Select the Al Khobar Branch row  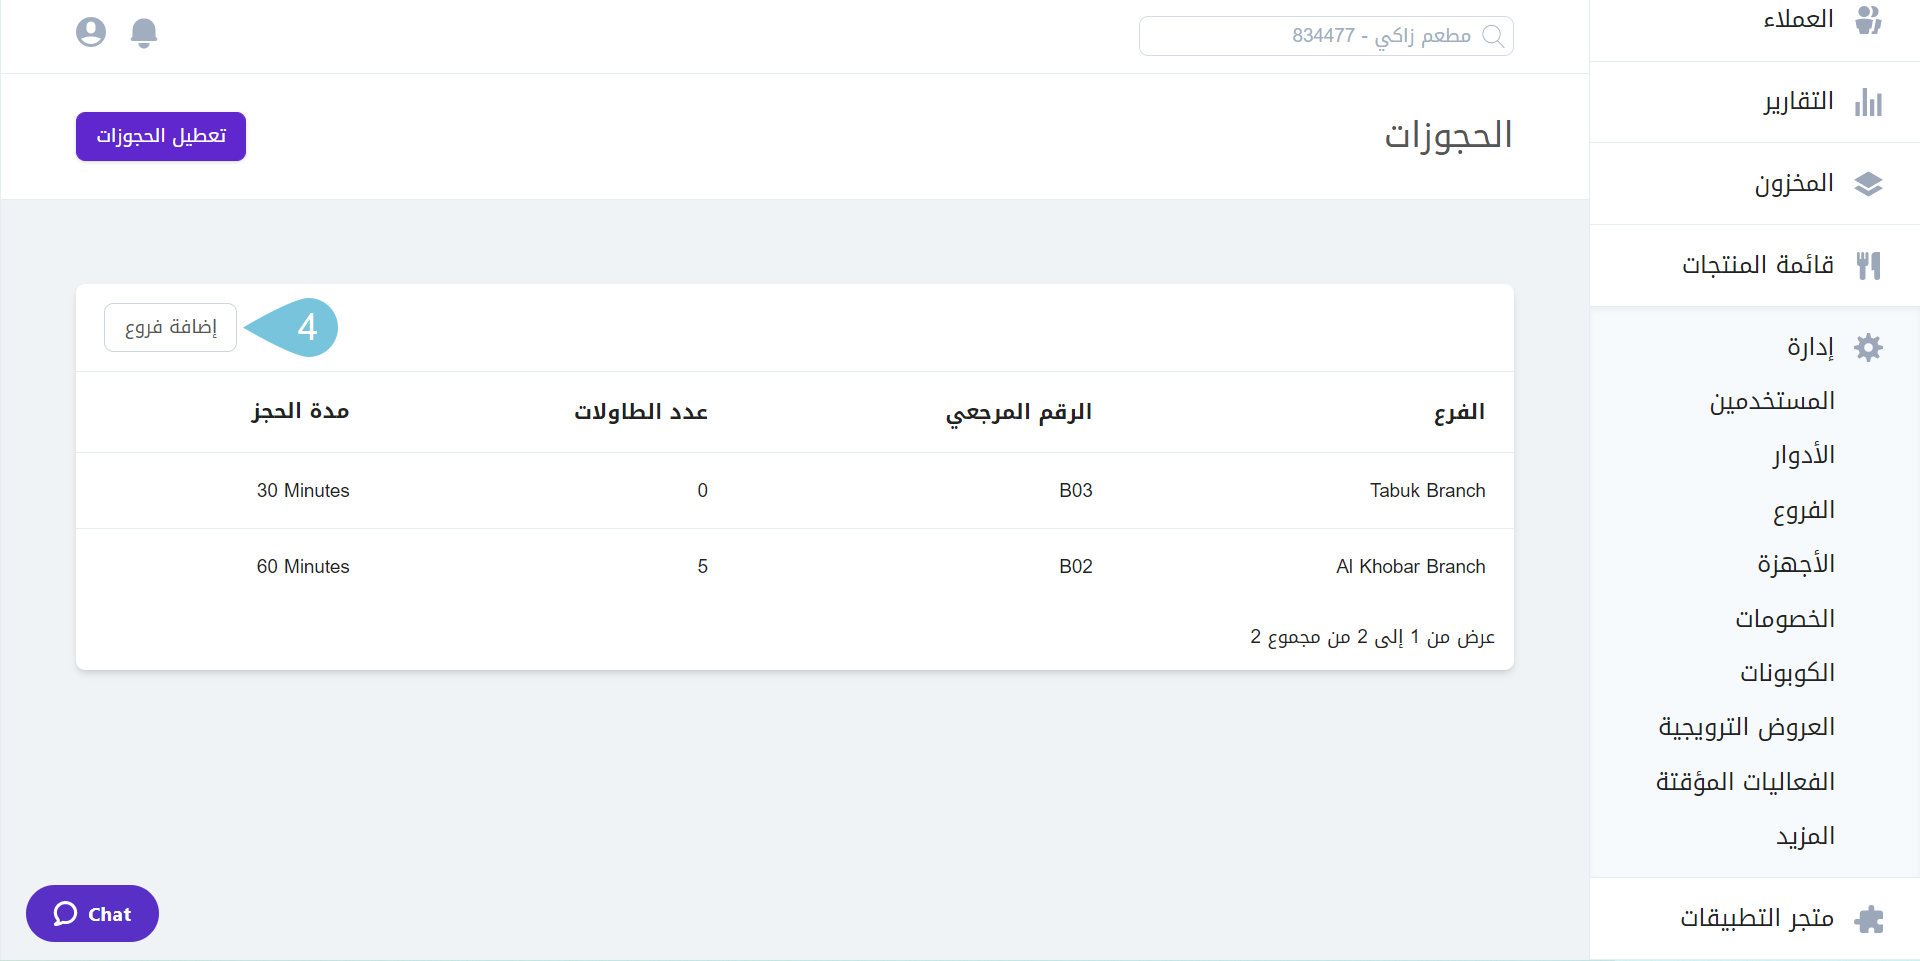tap(1411, 566)
